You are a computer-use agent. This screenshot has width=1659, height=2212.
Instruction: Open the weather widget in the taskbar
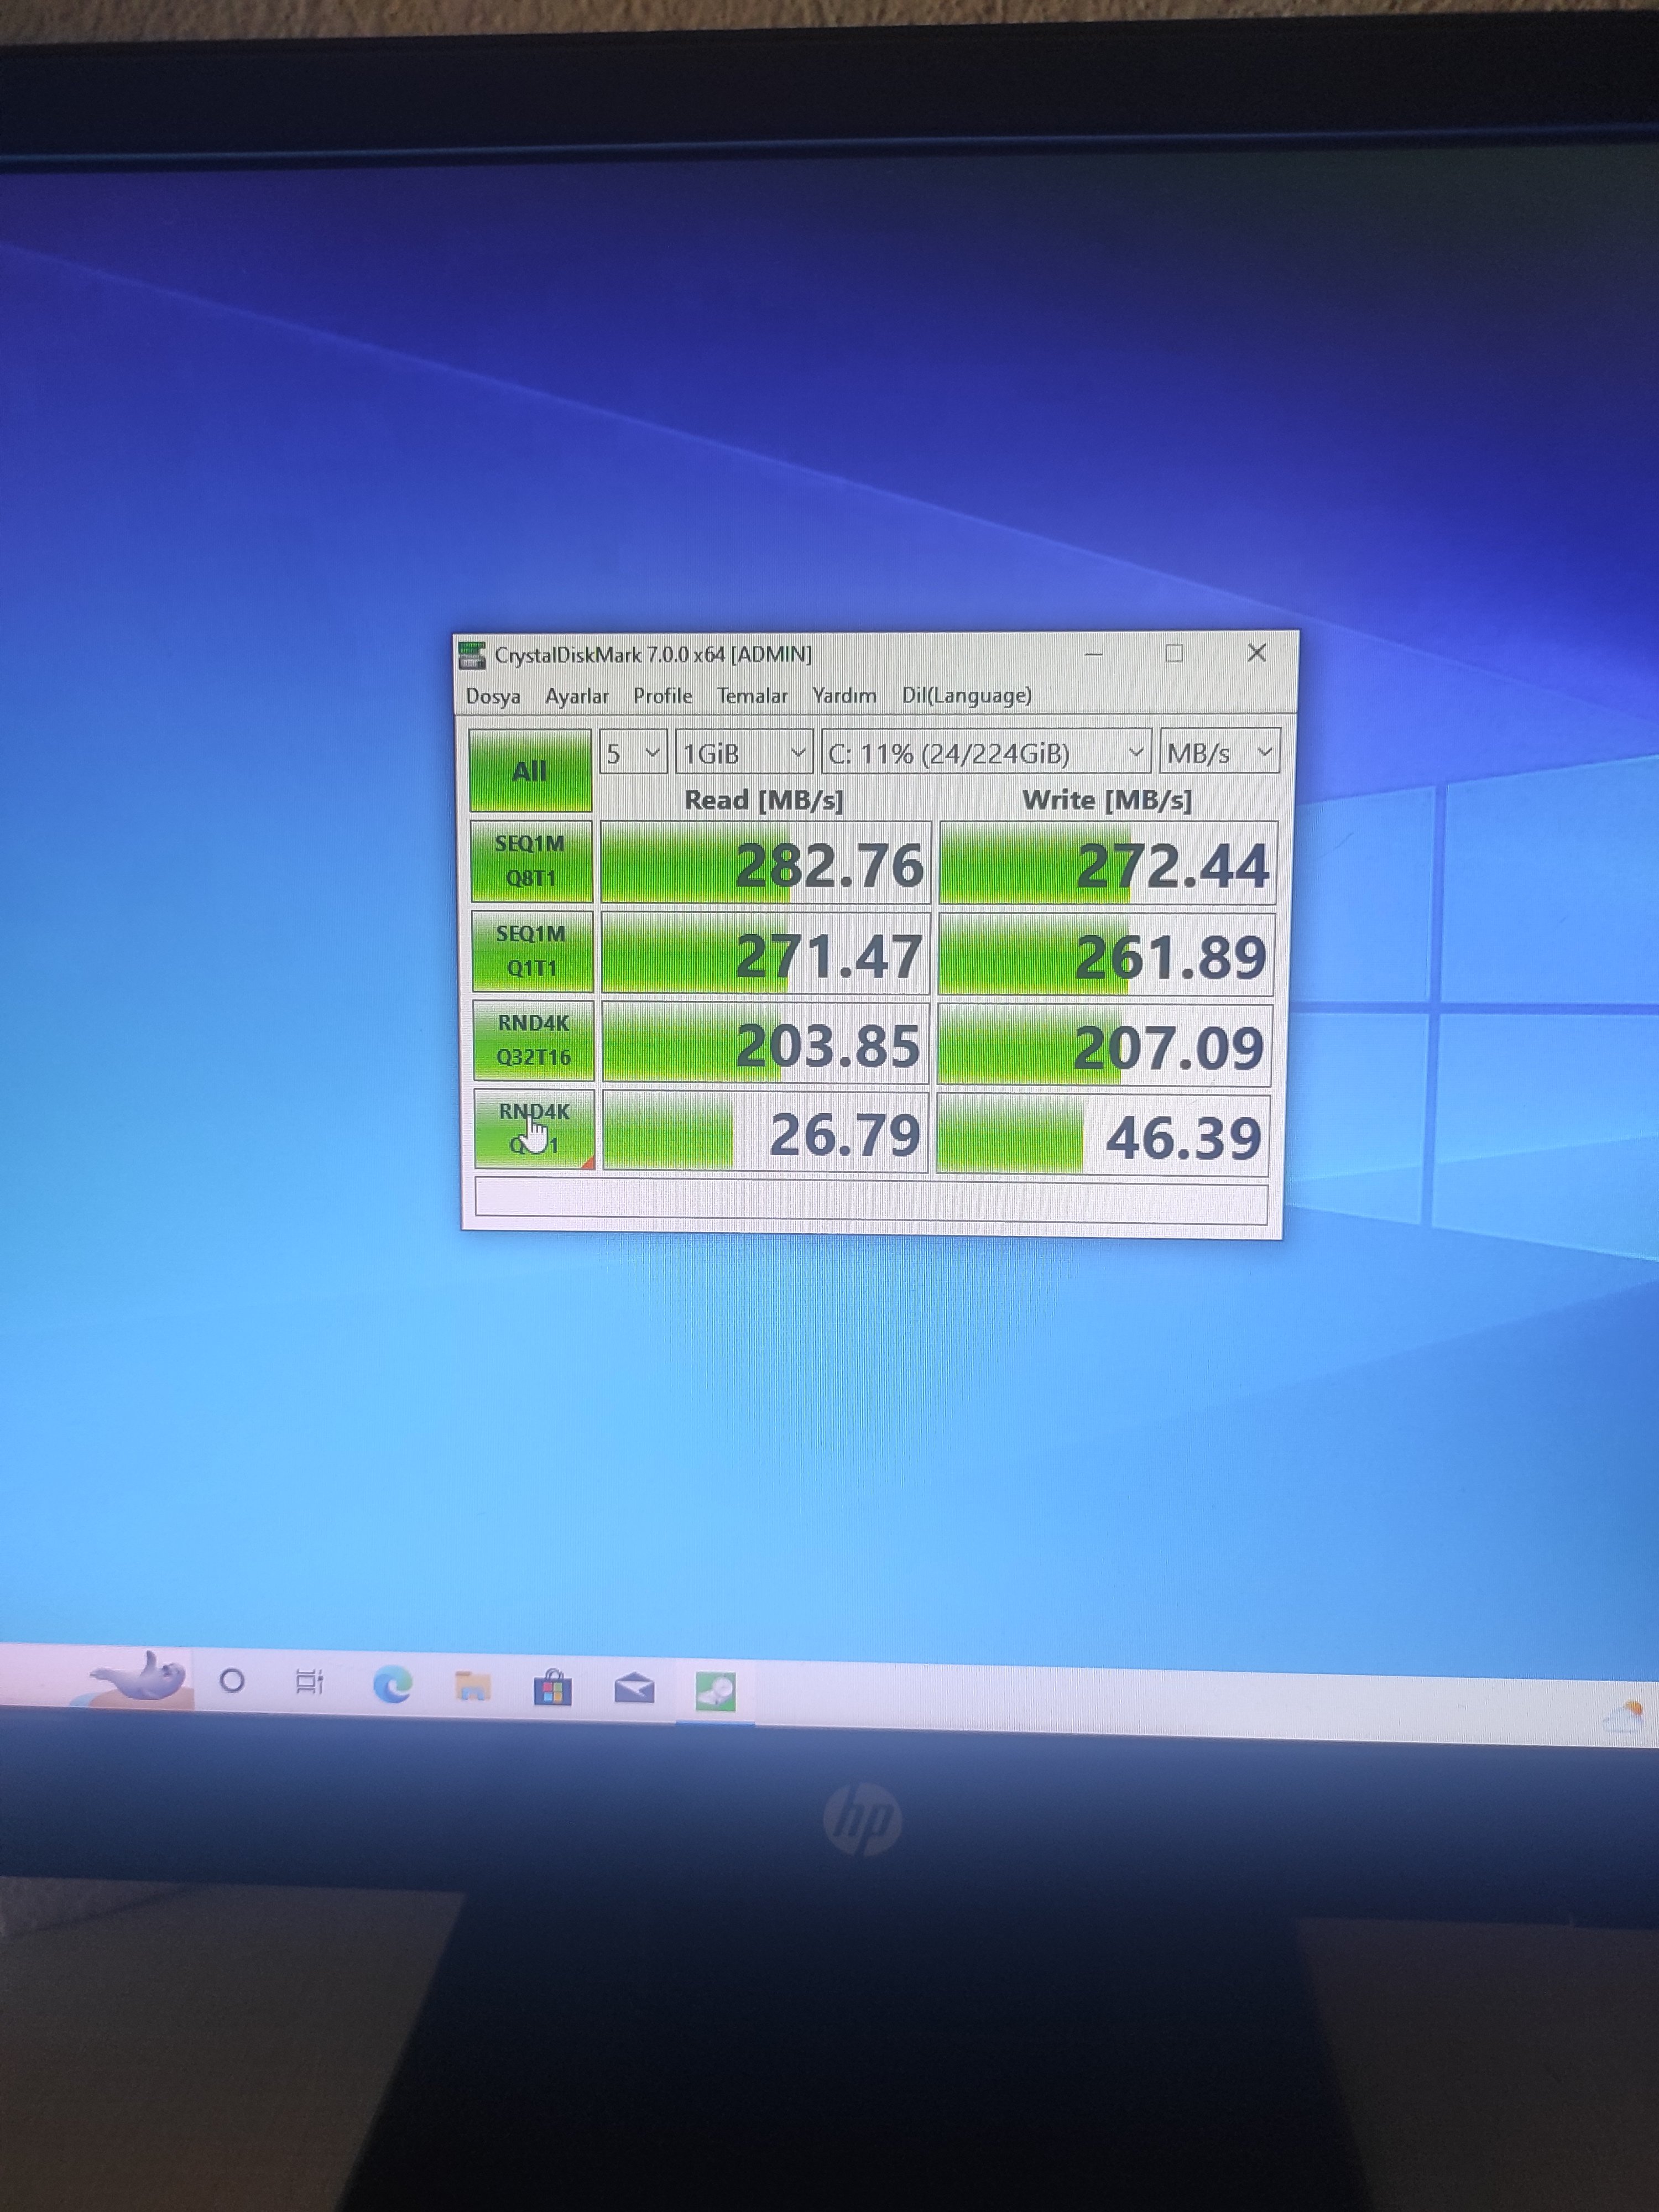click(1625, 1716)
